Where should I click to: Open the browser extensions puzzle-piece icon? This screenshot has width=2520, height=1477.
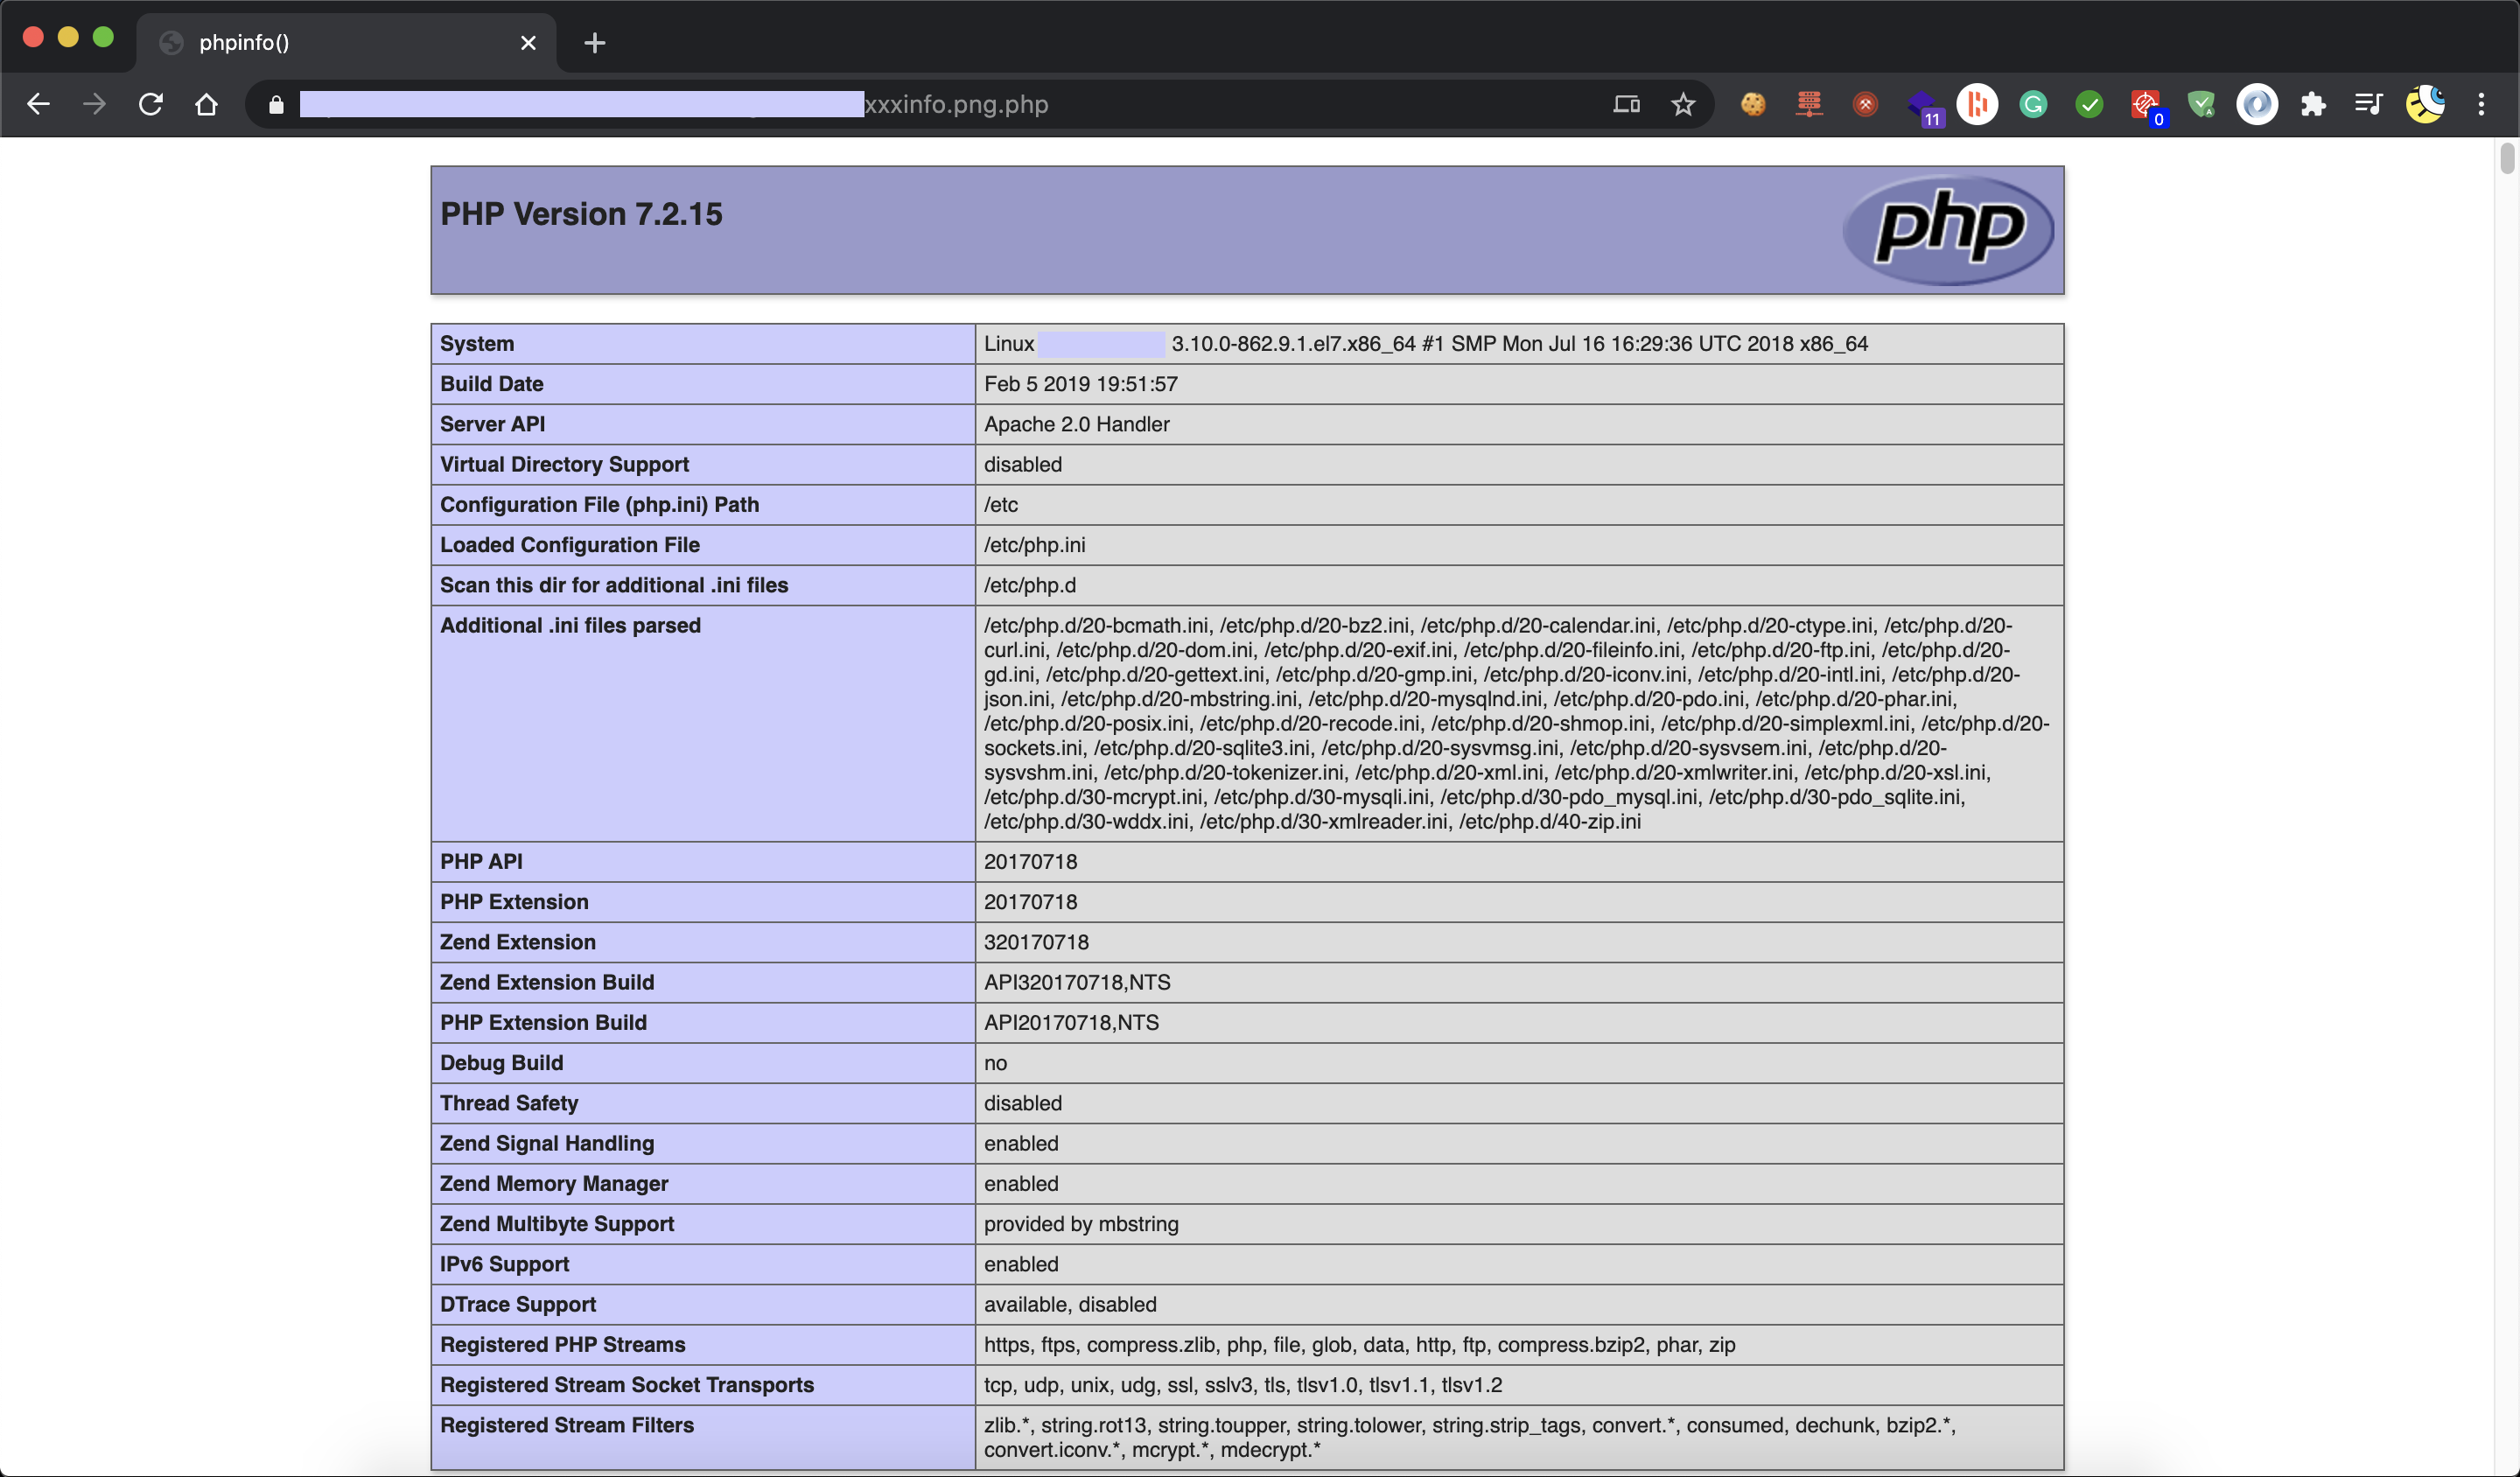click(x=2313, y=104)
